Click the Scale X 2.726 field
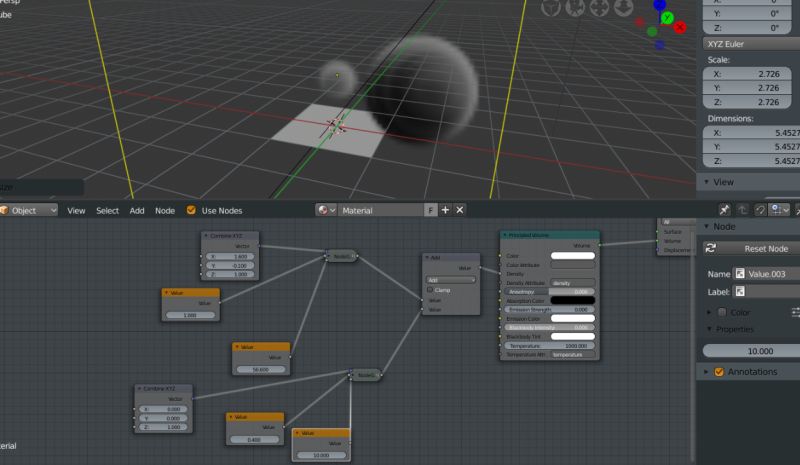This screenshot has height=465, width=800. click(x=747, y=74)
